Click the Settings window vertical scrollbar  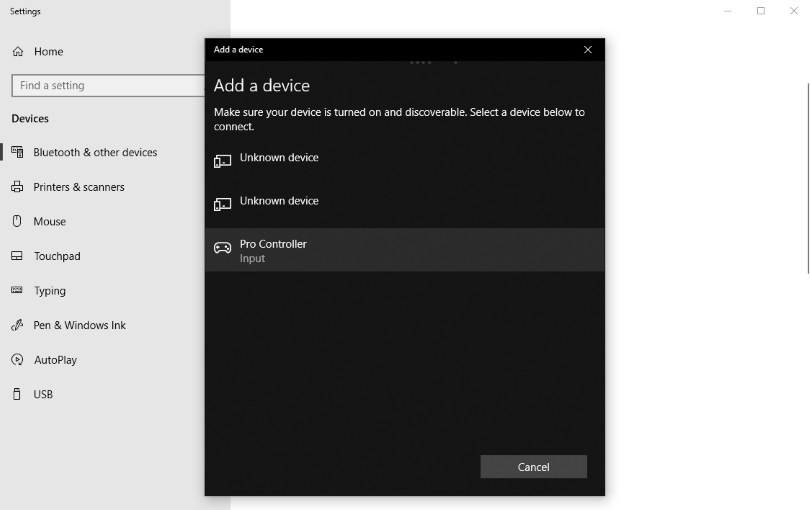click(808, 178)
